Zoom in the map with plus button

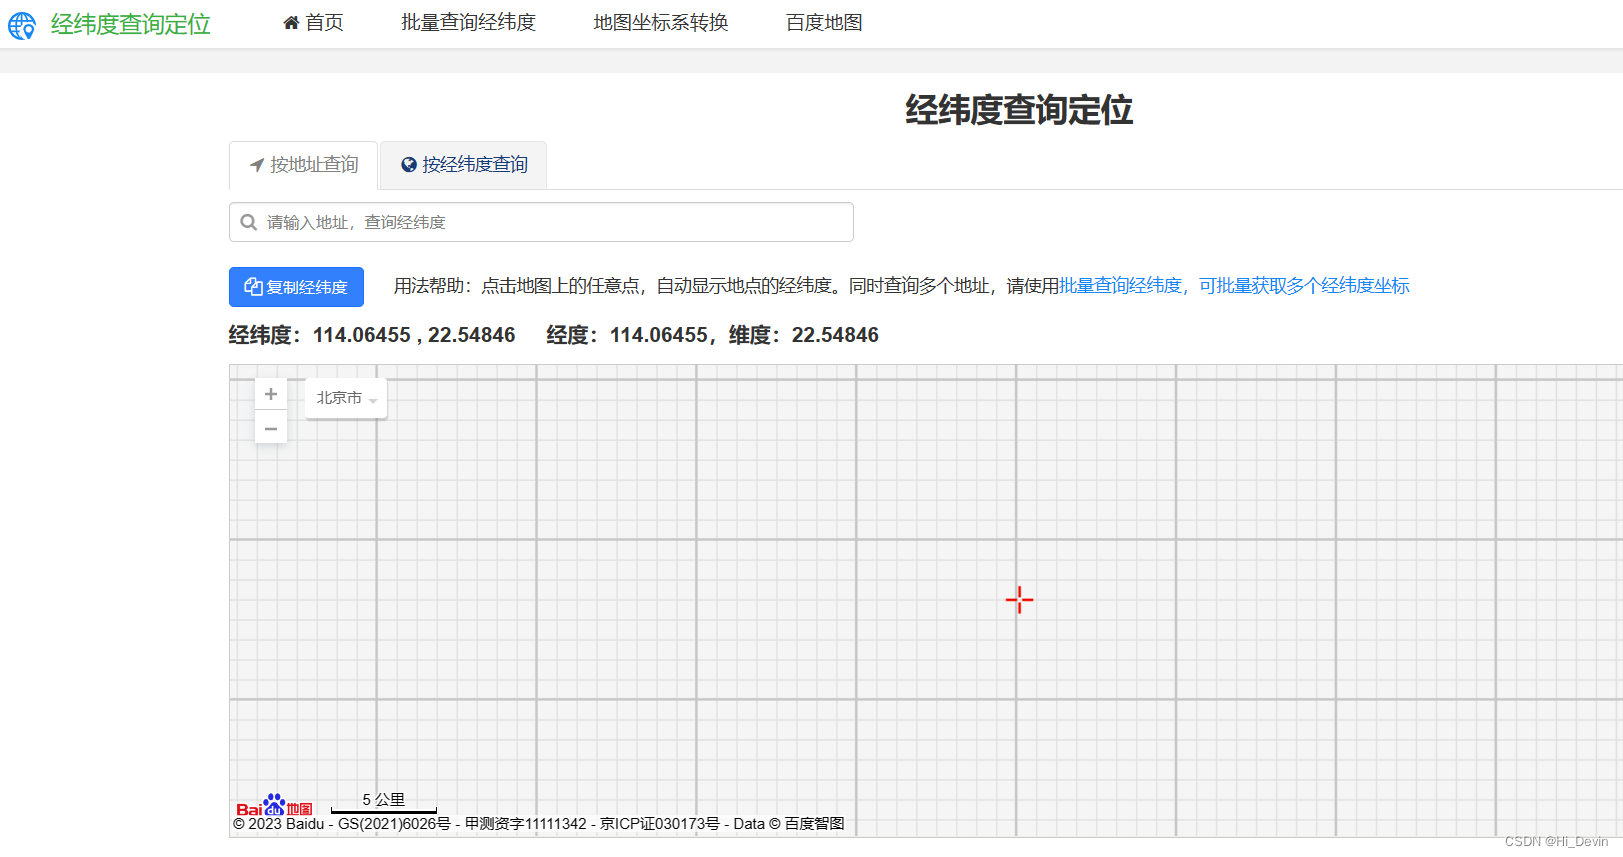[271, 394]
